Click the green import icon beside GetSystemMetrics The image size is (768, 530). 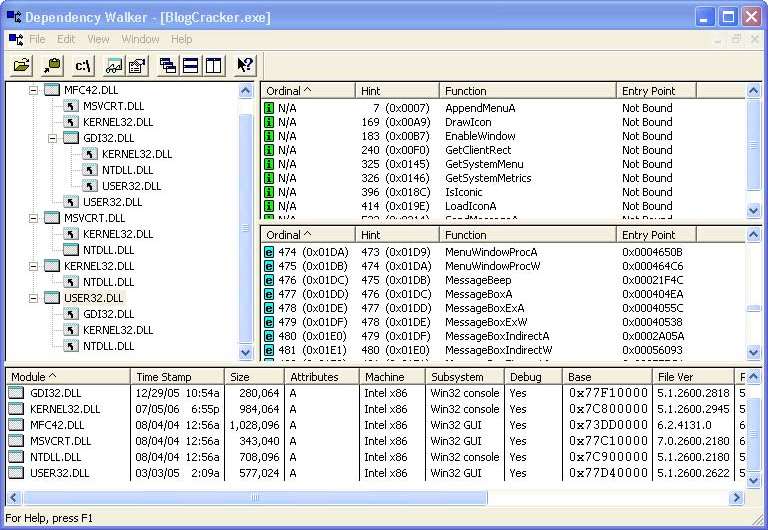pos(269,178)
